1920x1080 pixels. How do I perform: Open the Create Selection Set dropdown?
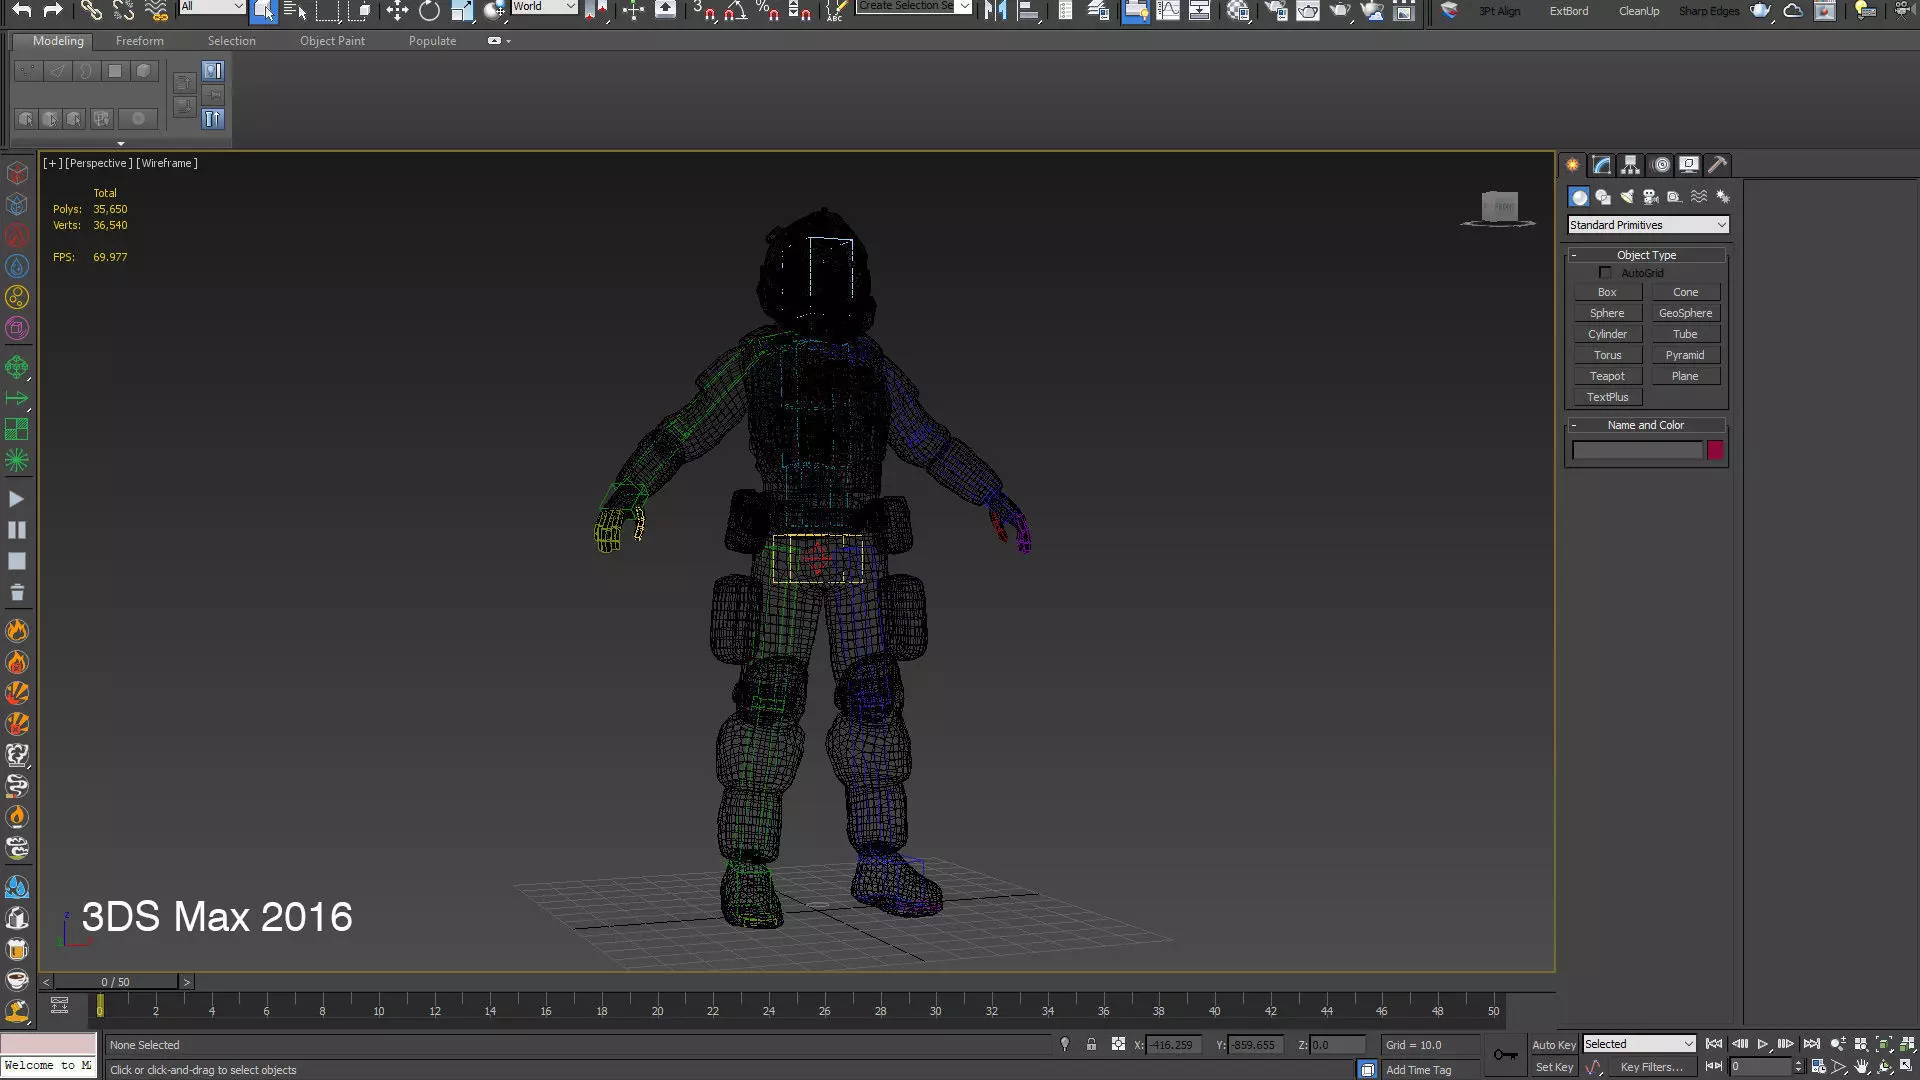[x=914, y=6]
